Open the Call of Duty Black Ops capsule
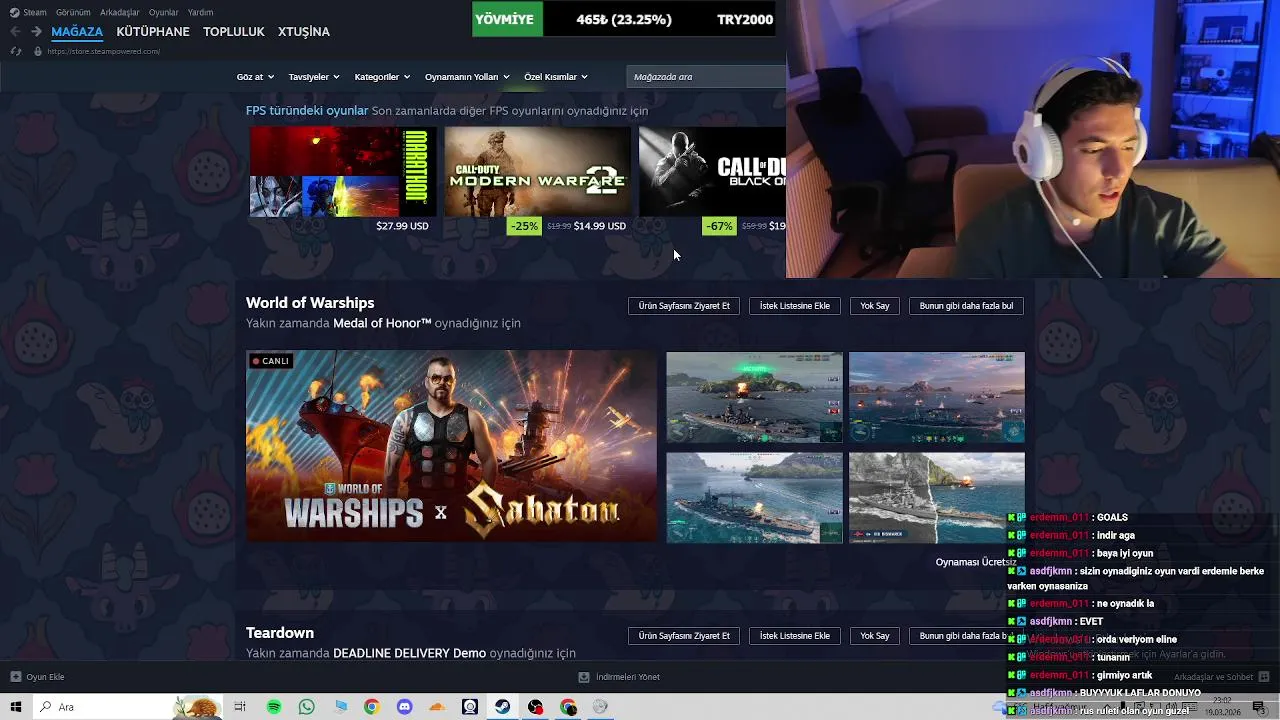The image size is (1280, 720). (712, 172)
